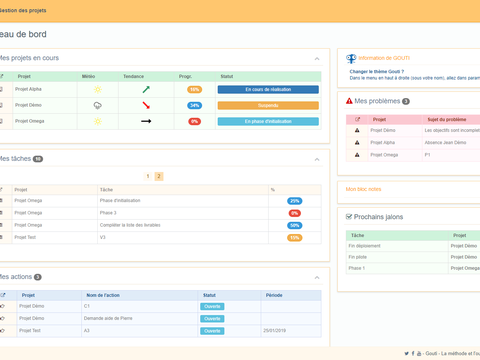Open Projet Omega in the projects table
This screenshot has width=480, height=360.
pyautogui.click(x=30, y=121)
